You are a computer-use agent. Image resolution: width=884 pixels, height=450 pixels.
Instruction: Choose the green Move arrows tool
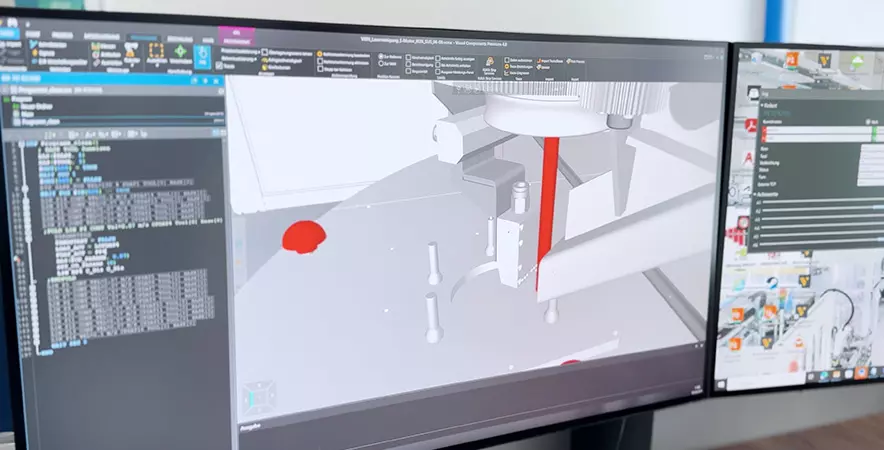click(x=181, y=52)
